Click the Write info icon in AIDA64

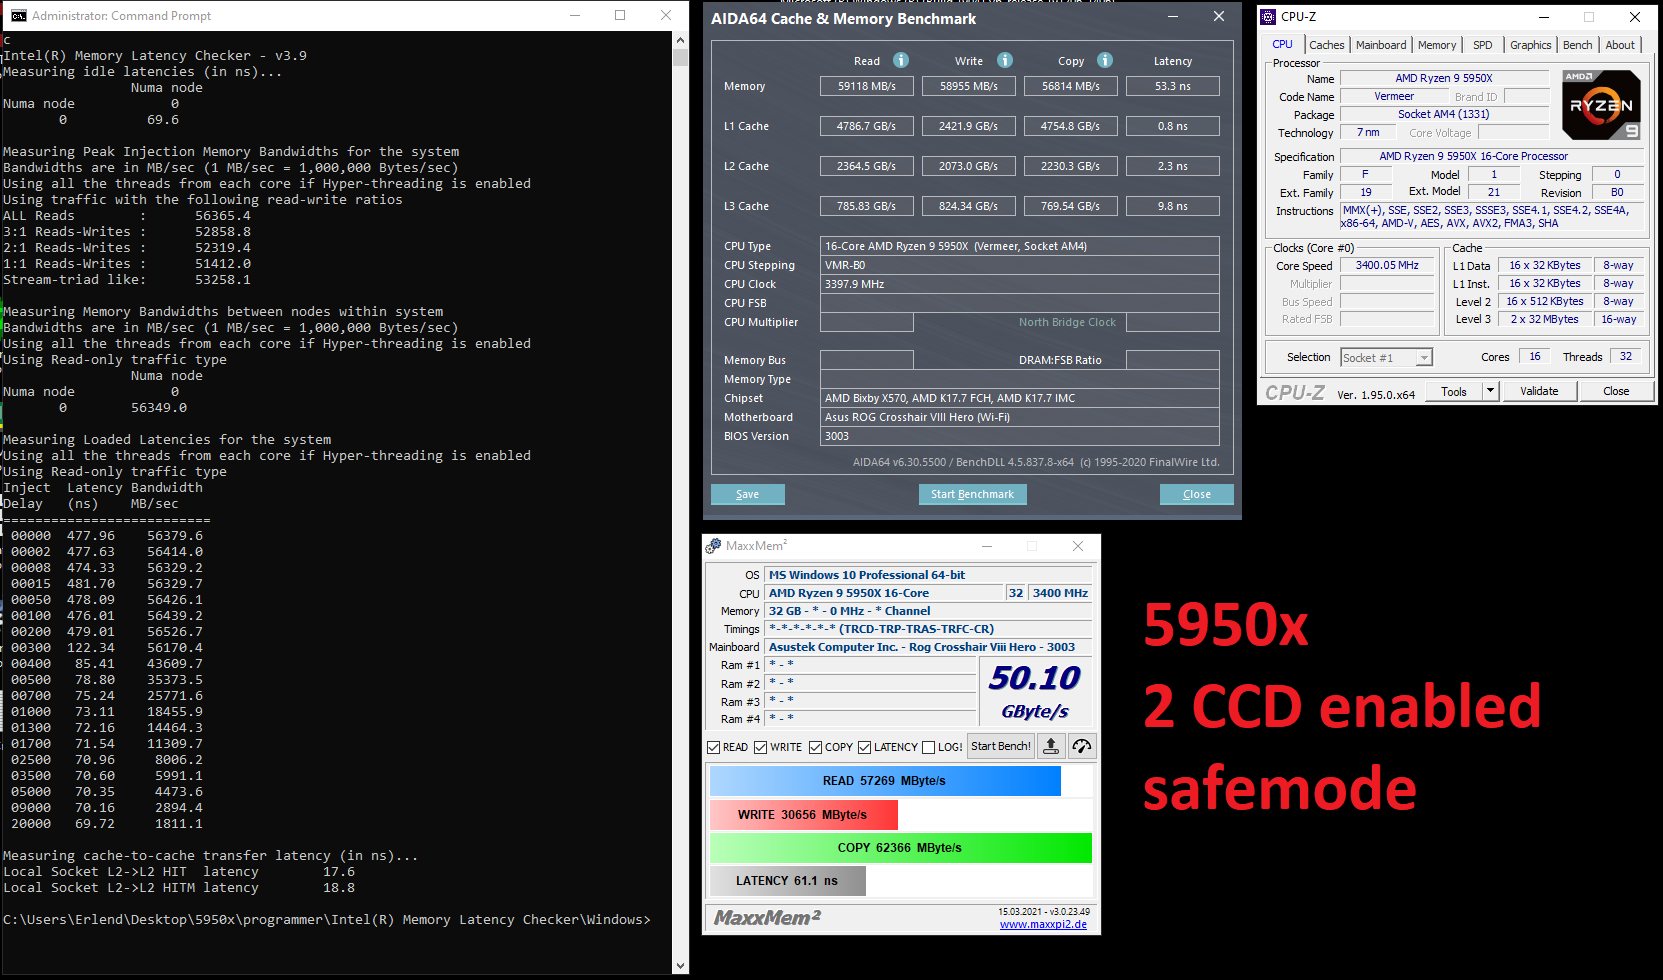[x=1005, y=60]
